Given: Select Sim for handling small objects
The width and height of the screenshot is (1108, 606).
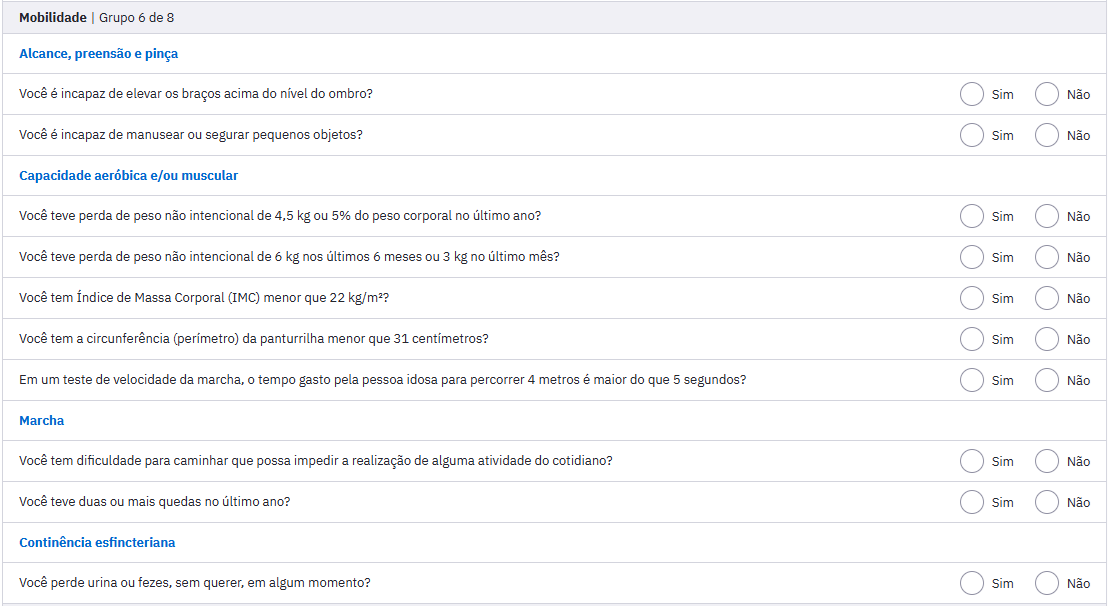Looking at the screenshot, I should 972,135.
